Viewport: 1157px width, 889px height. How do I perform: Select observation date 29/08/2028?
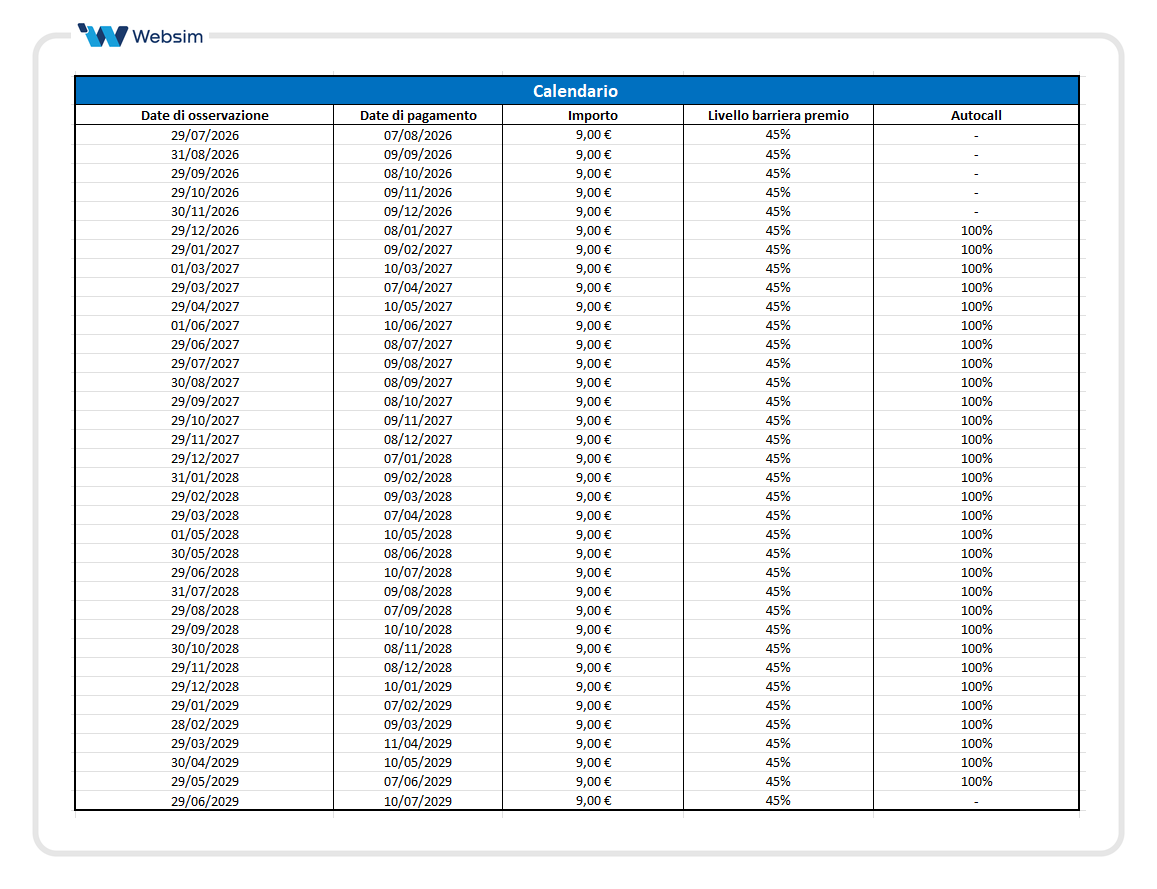[x=204, y=610]
